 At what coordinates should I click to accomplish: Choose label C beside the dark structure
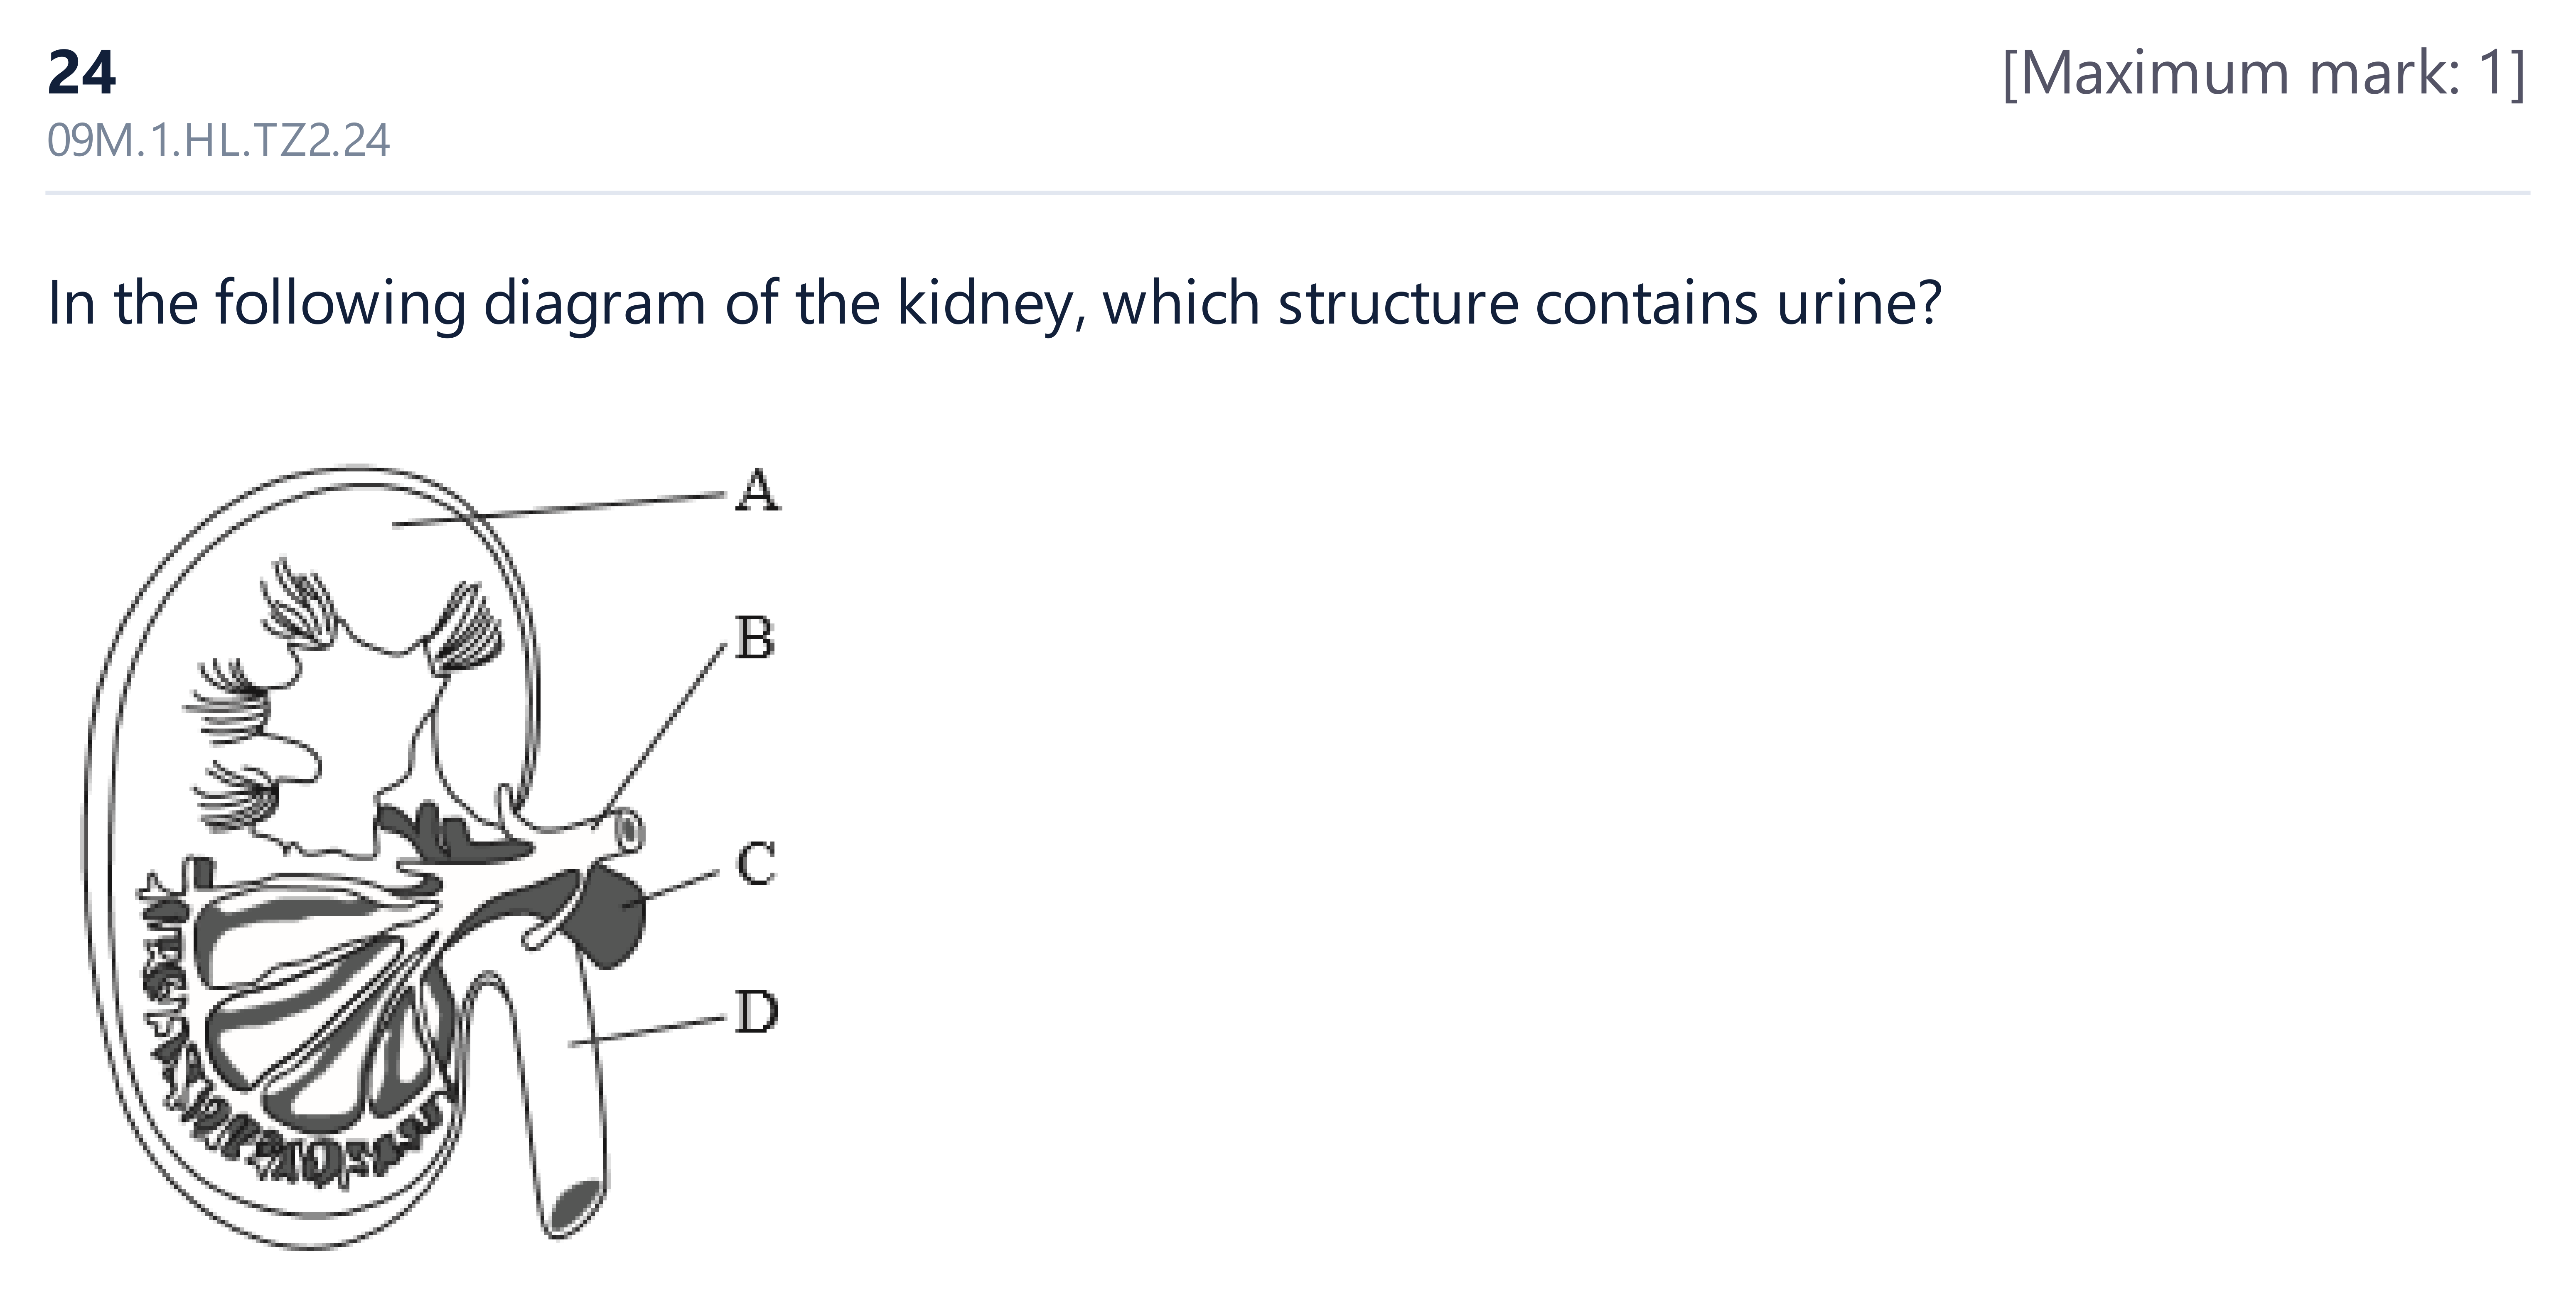point(757,863)
